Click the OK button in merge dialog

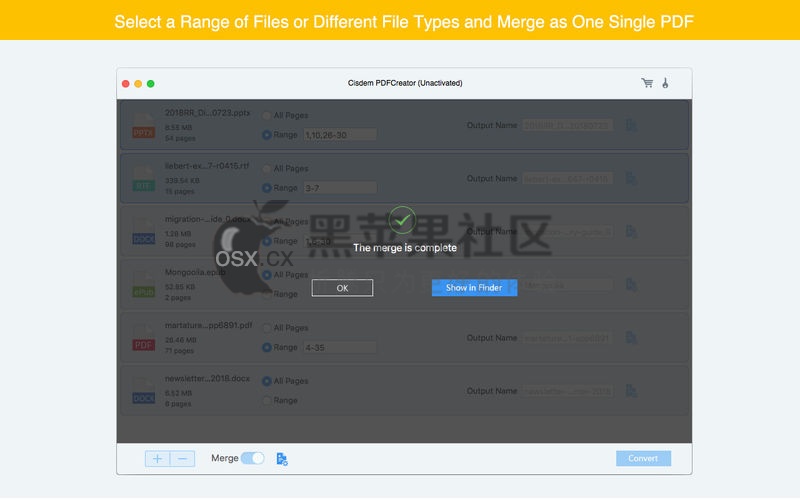click(x=342, y=288)
